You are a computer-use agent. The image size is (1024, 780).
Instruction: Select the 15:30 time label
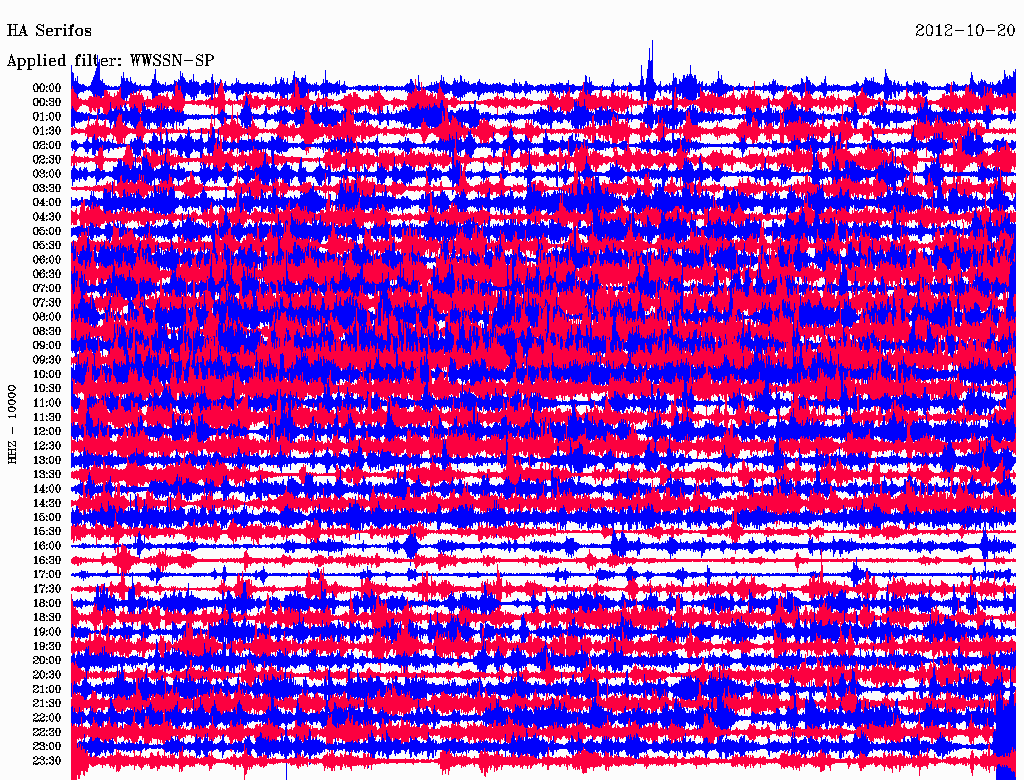click(x=47, y=532)
